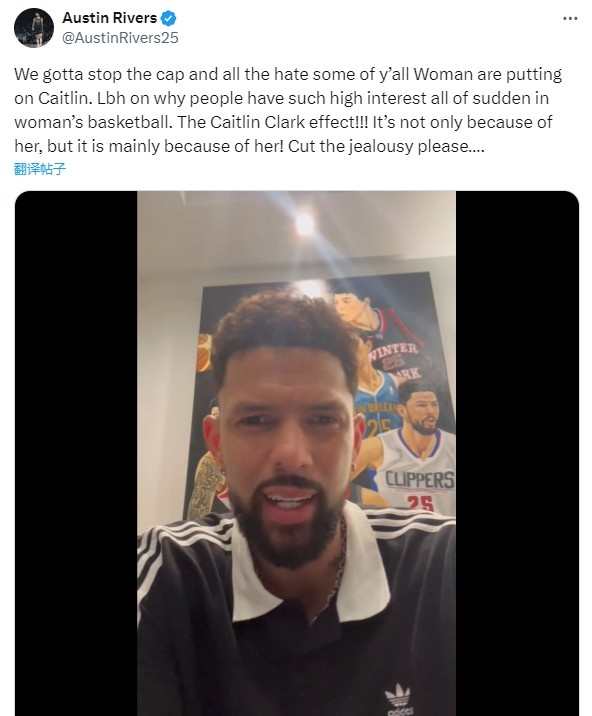Click the right black bar of video
592x716 pixels.
click(517, 453)
